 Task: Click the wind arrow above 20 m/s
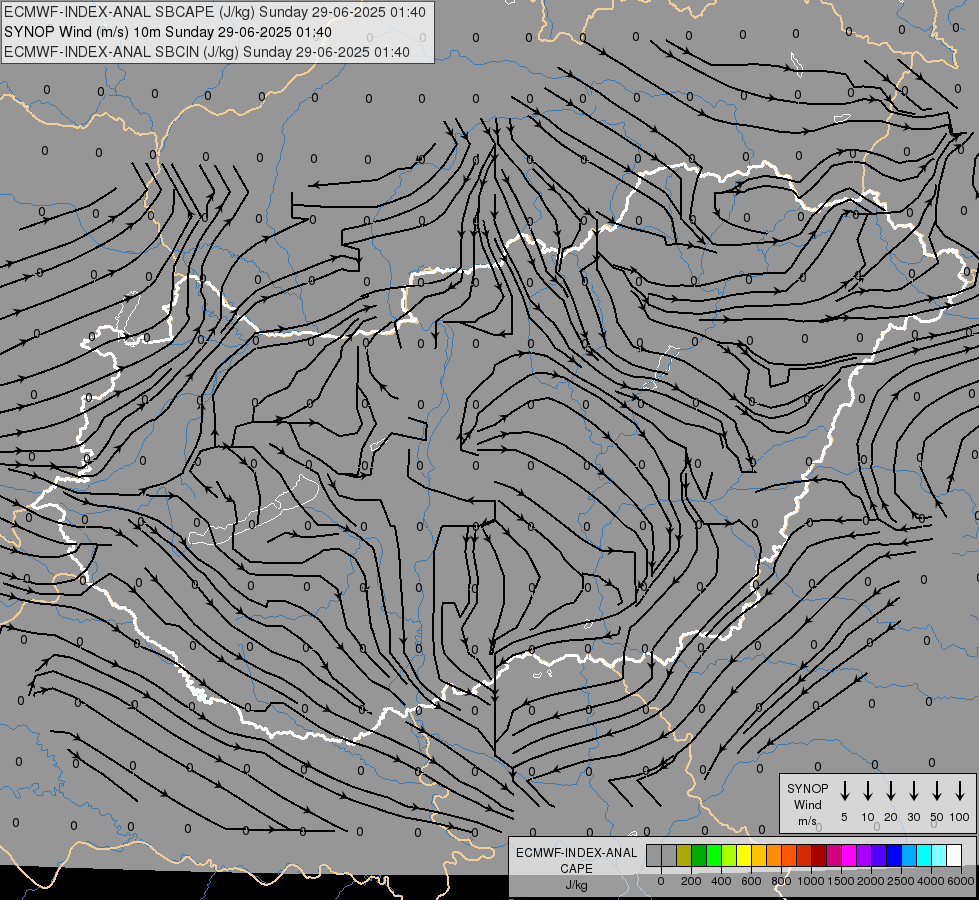coord(891,791)
